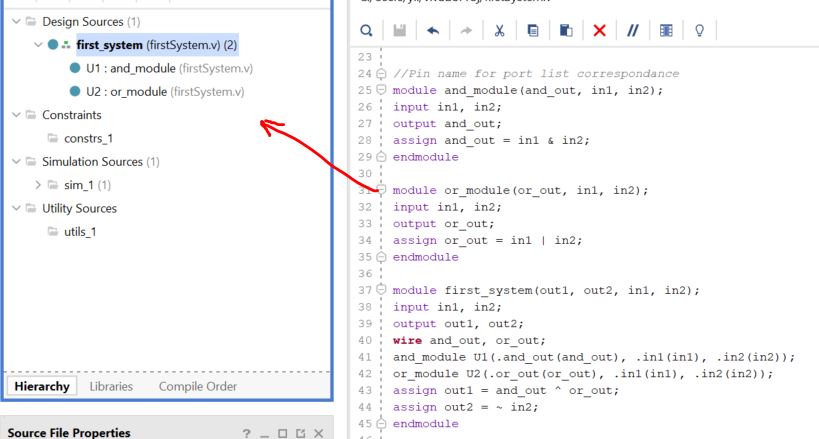This screenshot has height=439, width=819.
Task: Select the constrs_1 constraints folder
Action: tap(88, 138)
